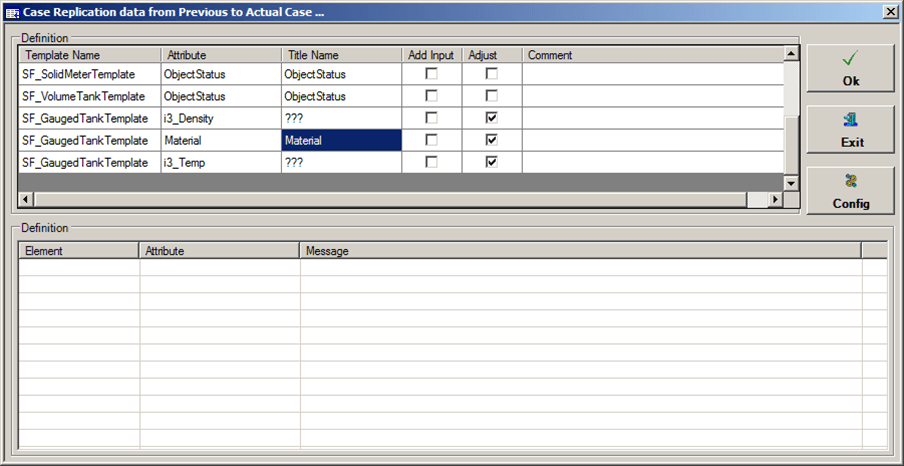Click the Template Name column header
This screenshot has height=466, width=904.
click(x=90, y=55)
